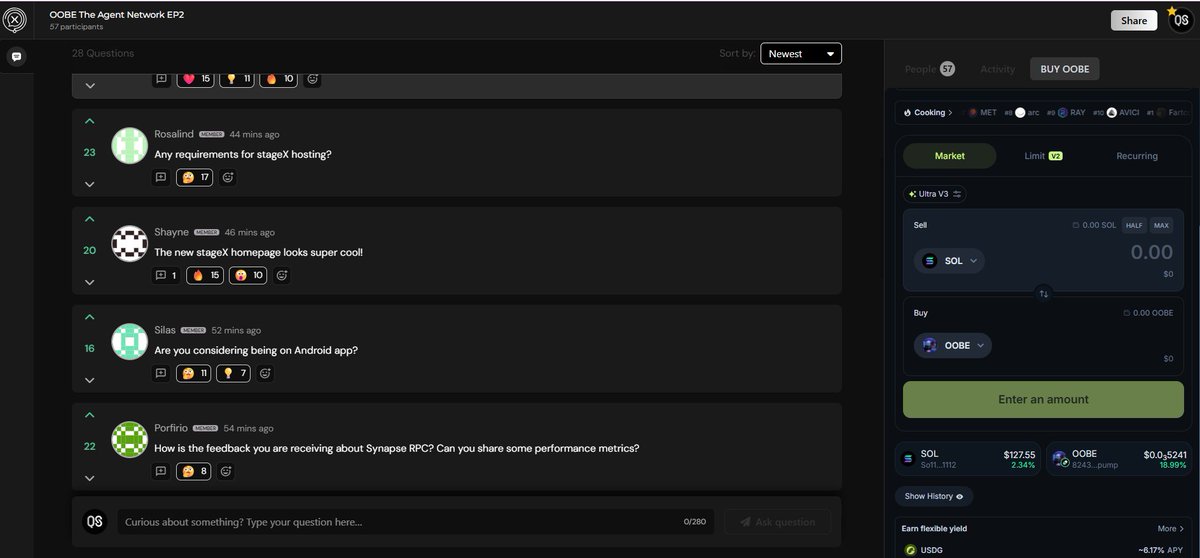
Task: Open Porfirio's pixel avatar
Action: click(x=130, y=440)
